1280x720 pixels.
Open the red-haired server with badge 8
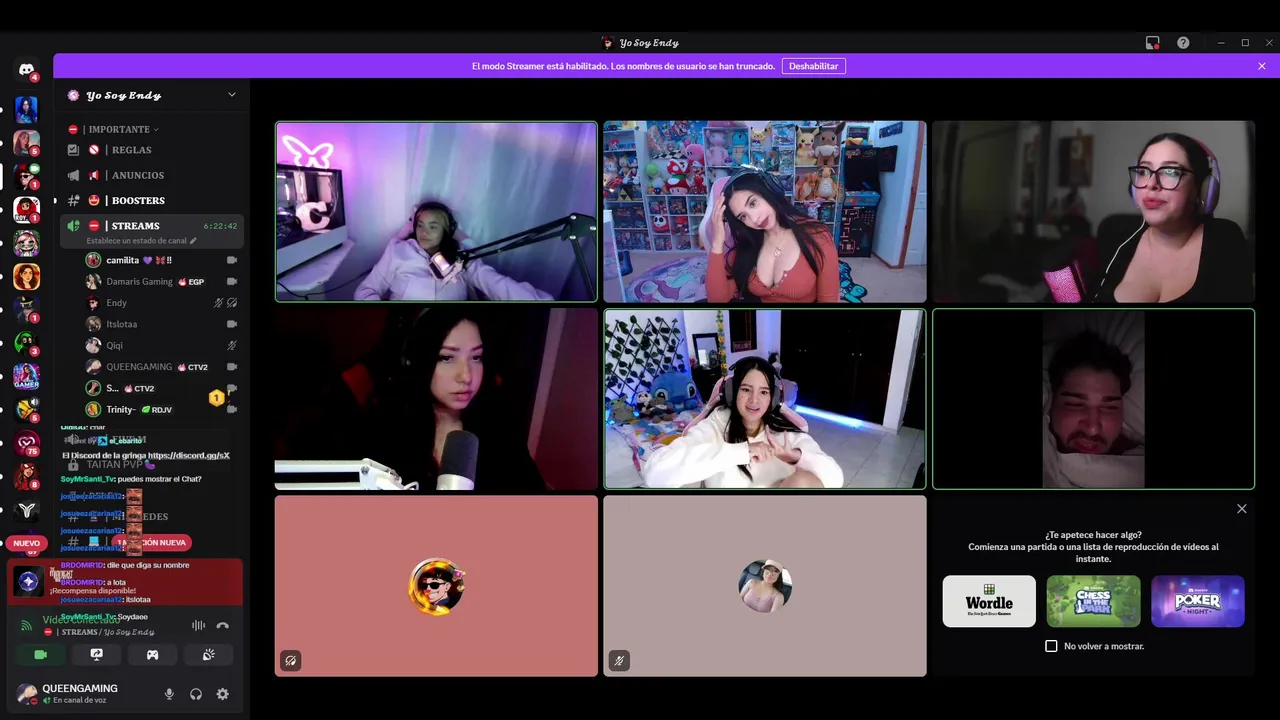27,476
